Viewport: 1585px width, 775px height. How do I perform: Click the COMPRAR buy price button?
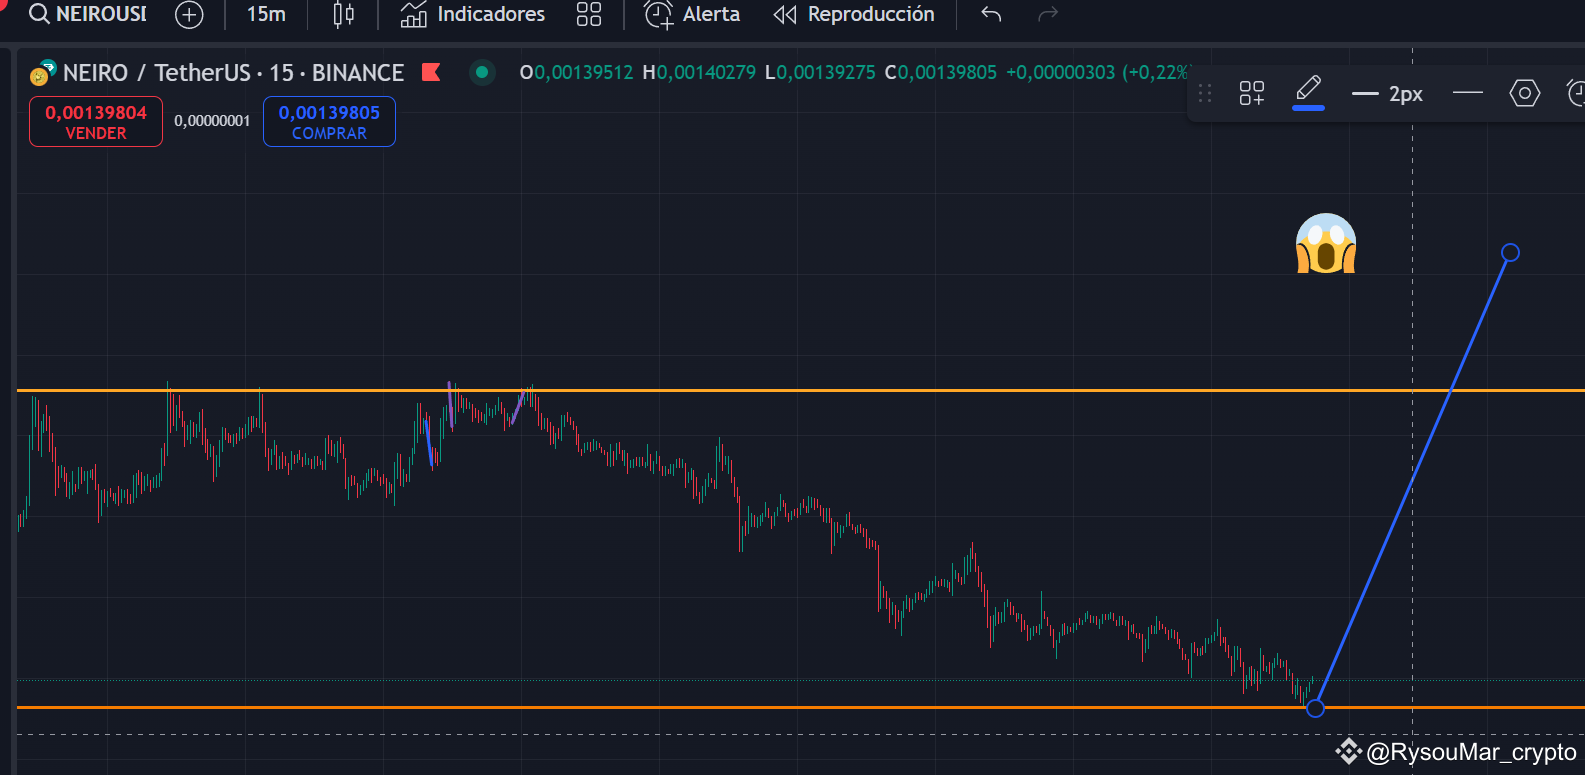[x=329, y=122]
